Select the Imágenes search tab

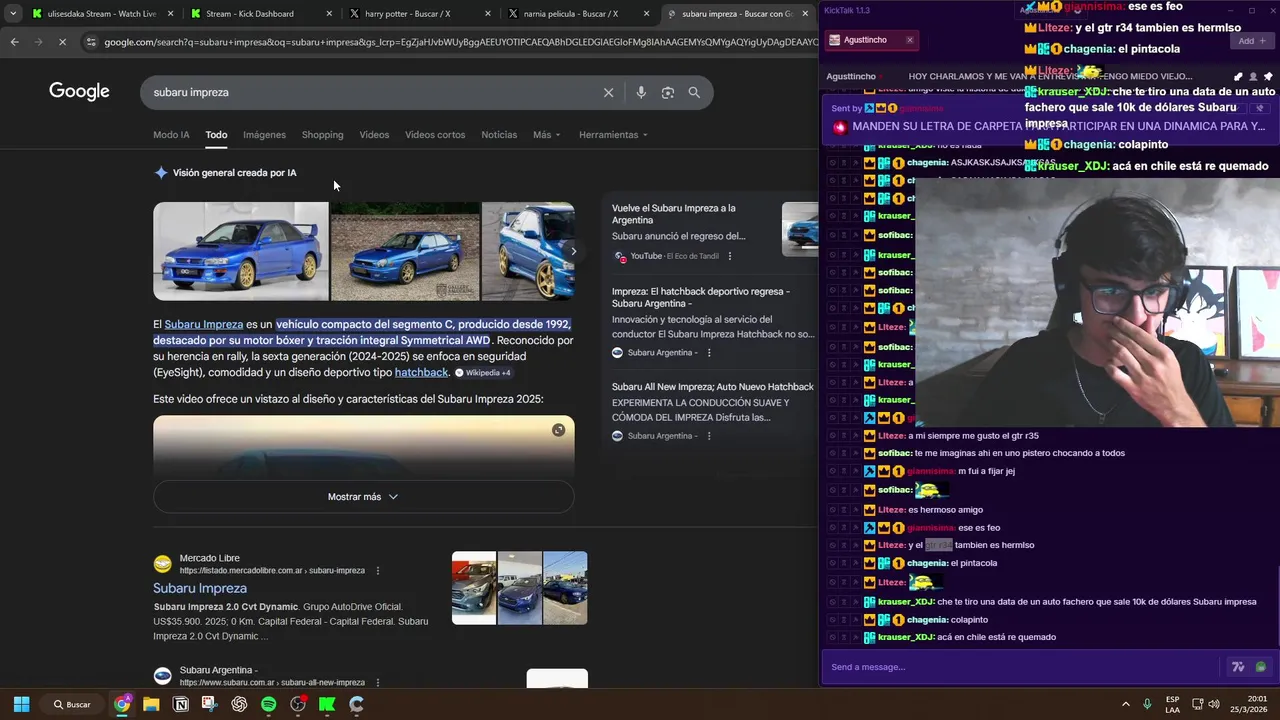pos(264,135)
